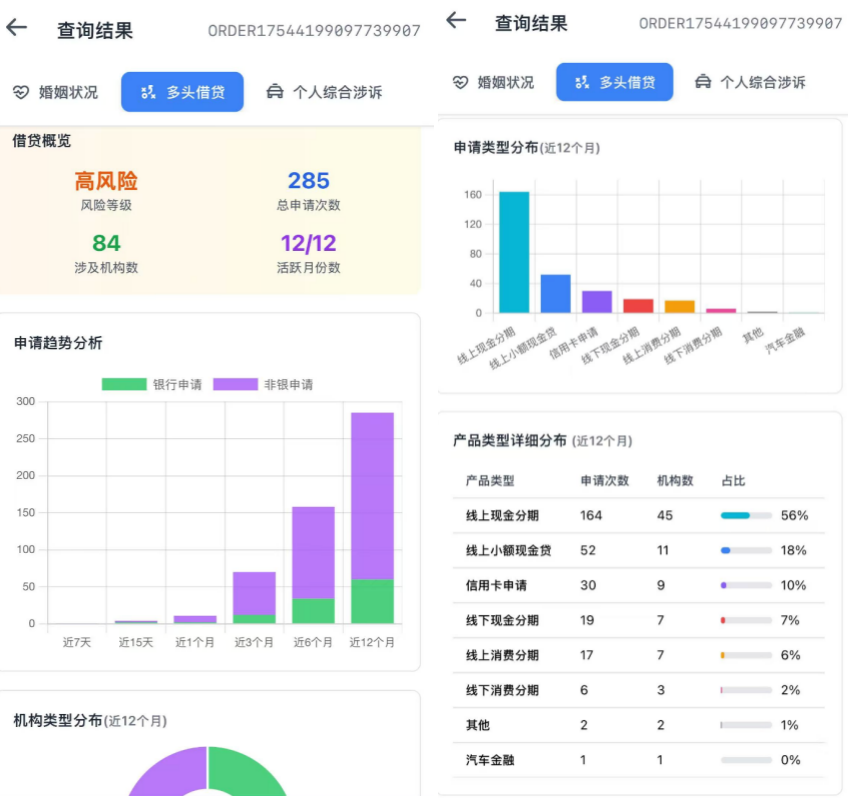This screenshot has height=806, width=850.
Task: Click the cyan 线上现金分期 bar
Action: click(x=514, y=252)
